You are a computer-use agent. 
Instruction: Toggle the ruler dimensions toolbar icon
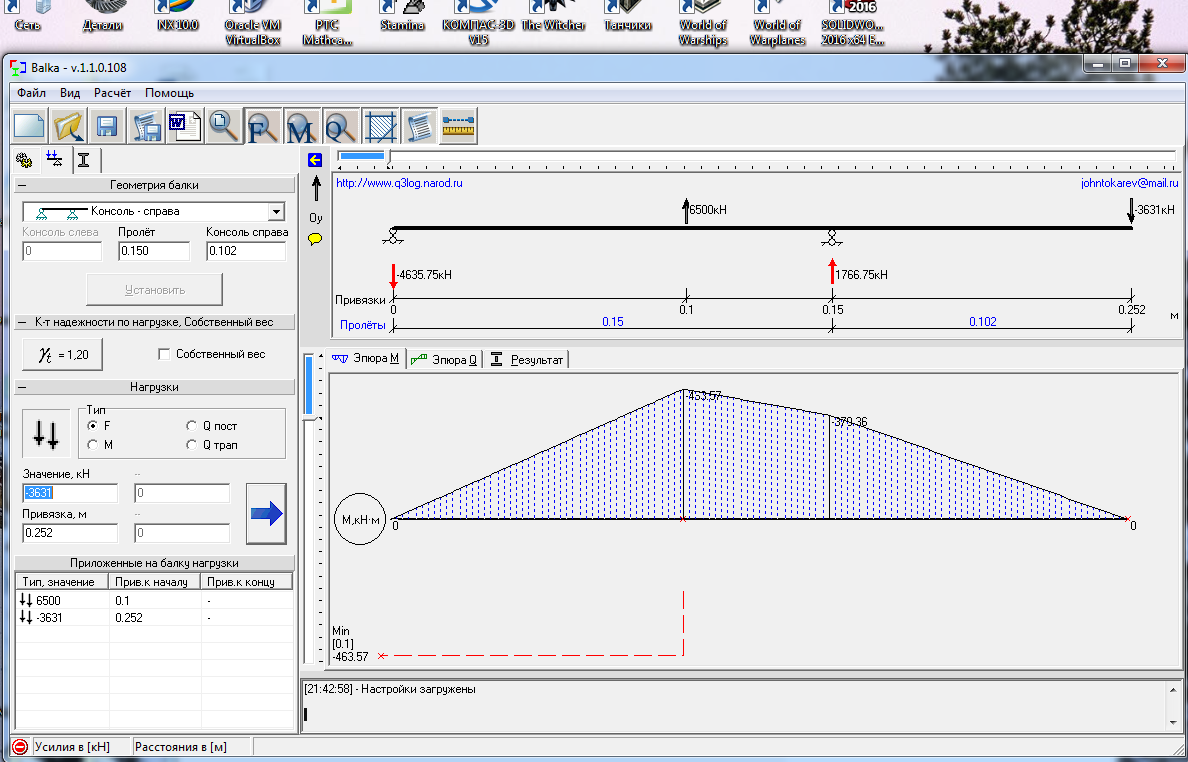458,126
